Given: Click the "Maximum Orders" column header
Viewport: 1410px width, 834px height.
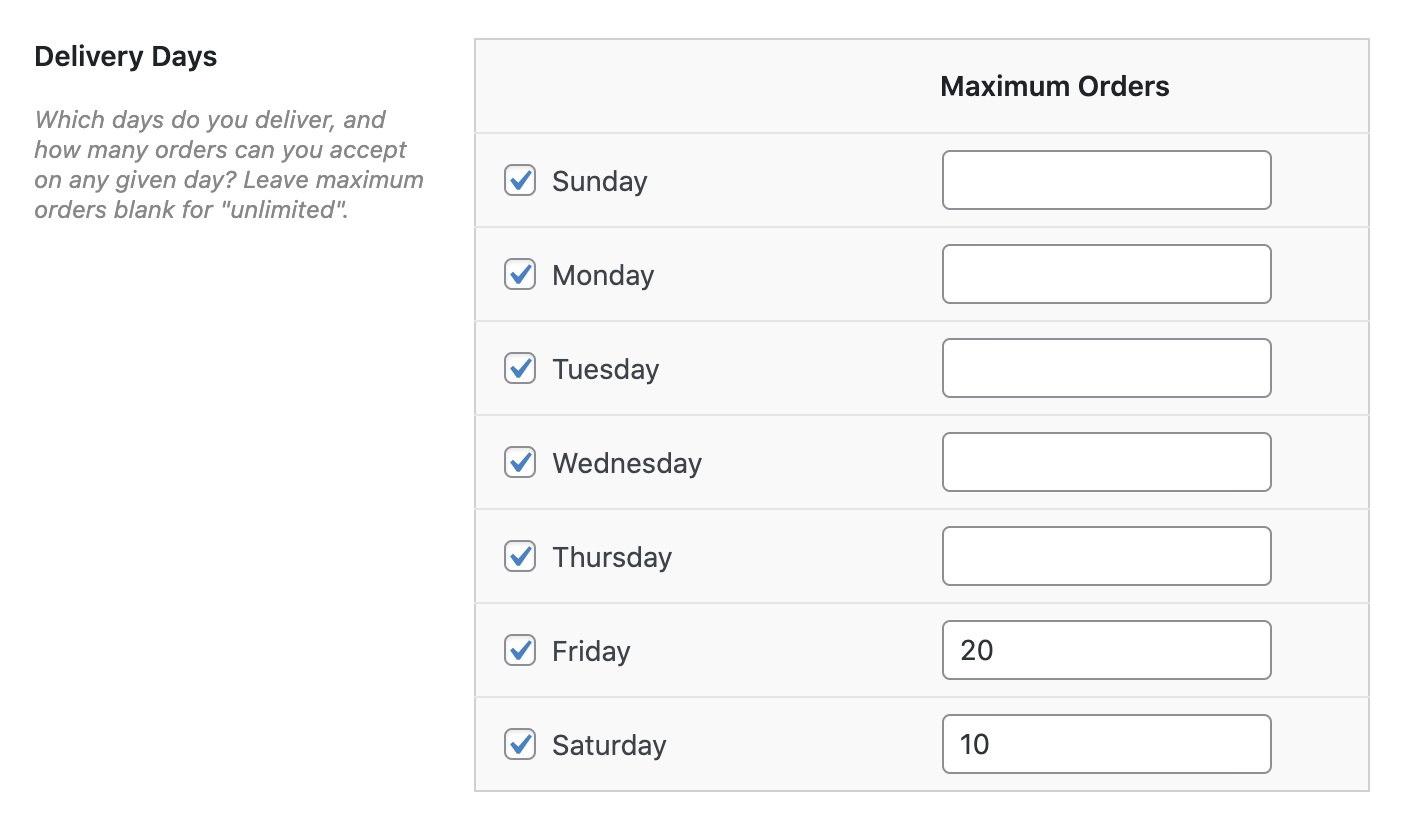Looking at the screenshot, I should tap(1054, 87).
